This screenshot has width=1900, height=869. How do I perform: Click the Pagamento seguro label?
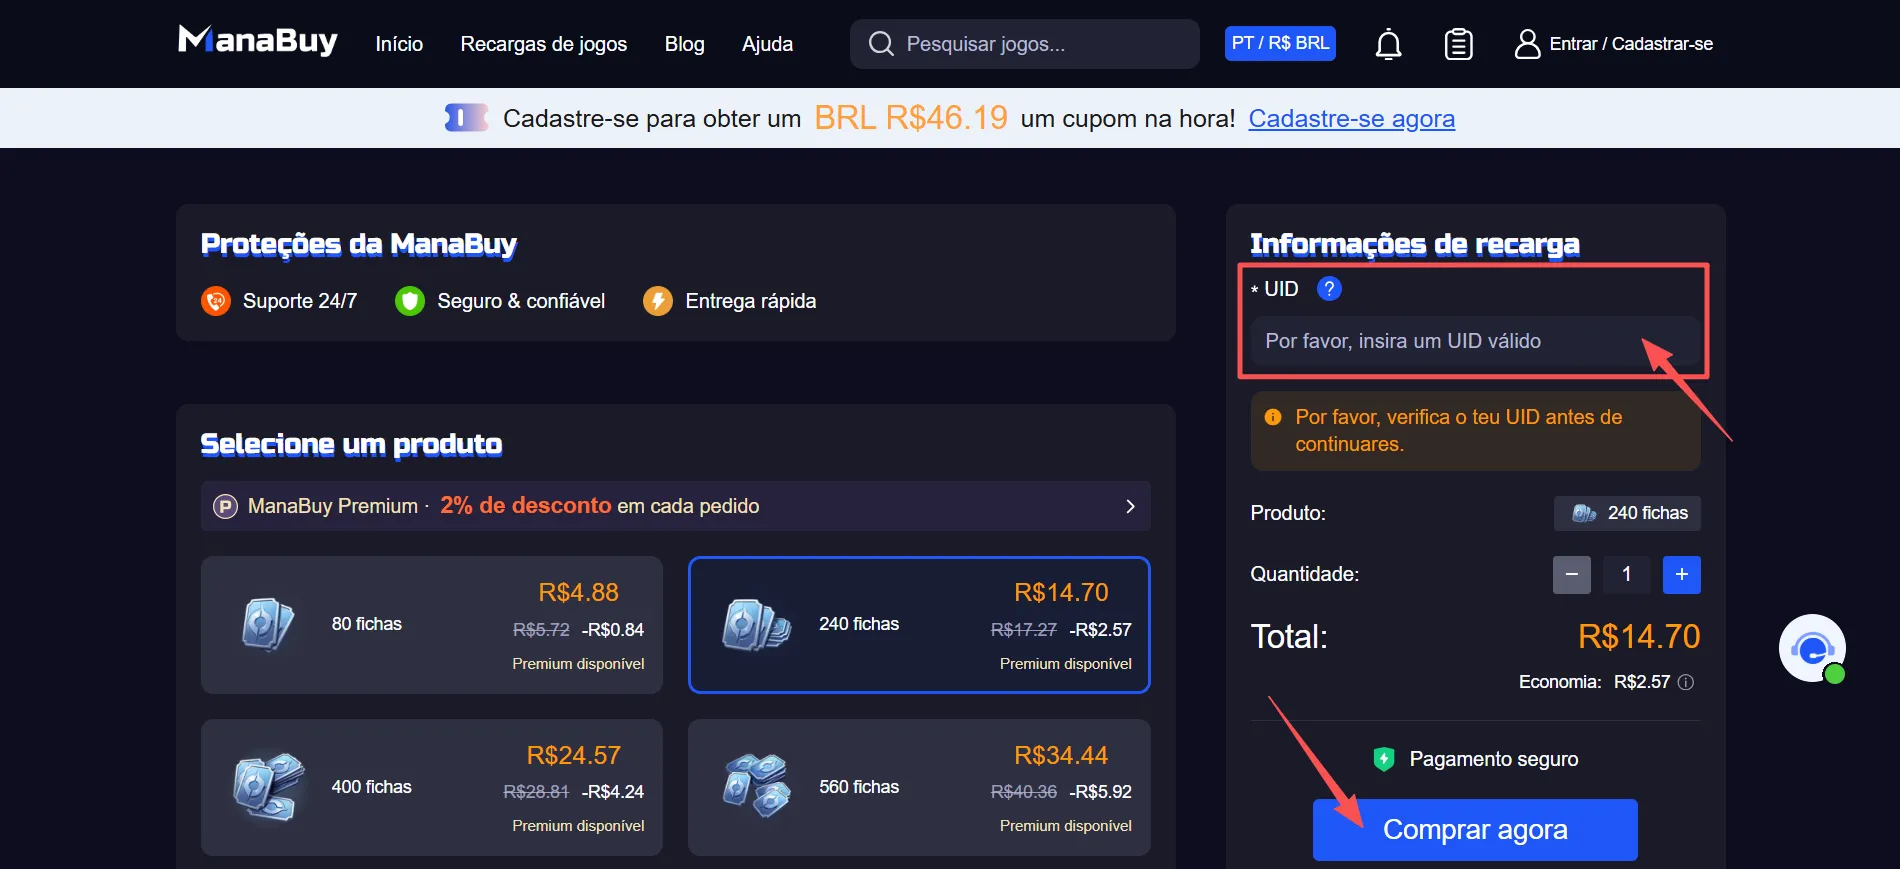pyautogui.click(x=1494, y=759)
